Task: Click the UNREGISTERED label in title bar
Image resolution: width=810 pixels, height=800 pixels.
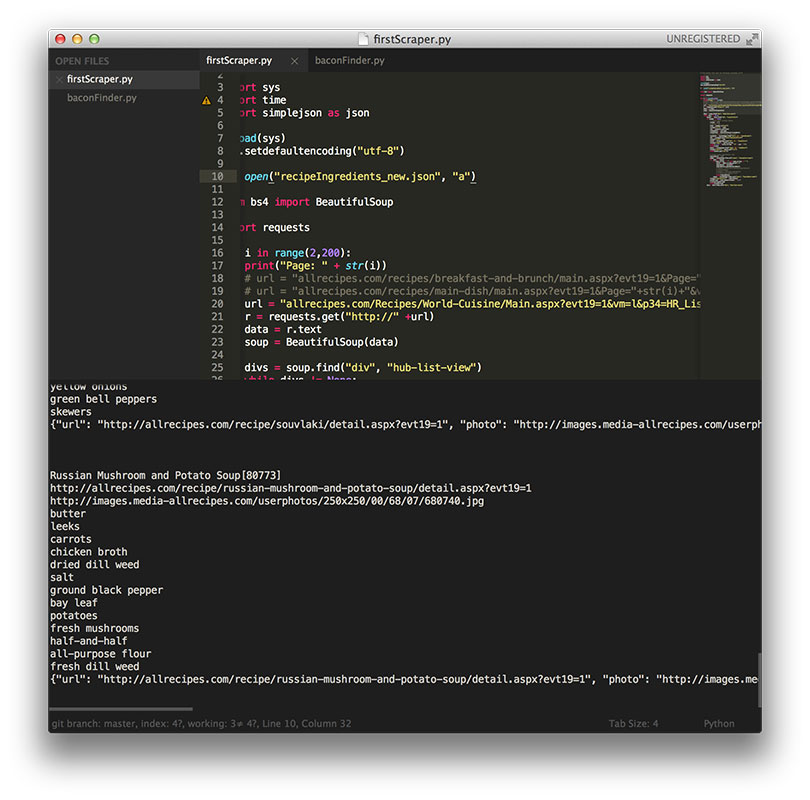Action: tap(703, 39)
